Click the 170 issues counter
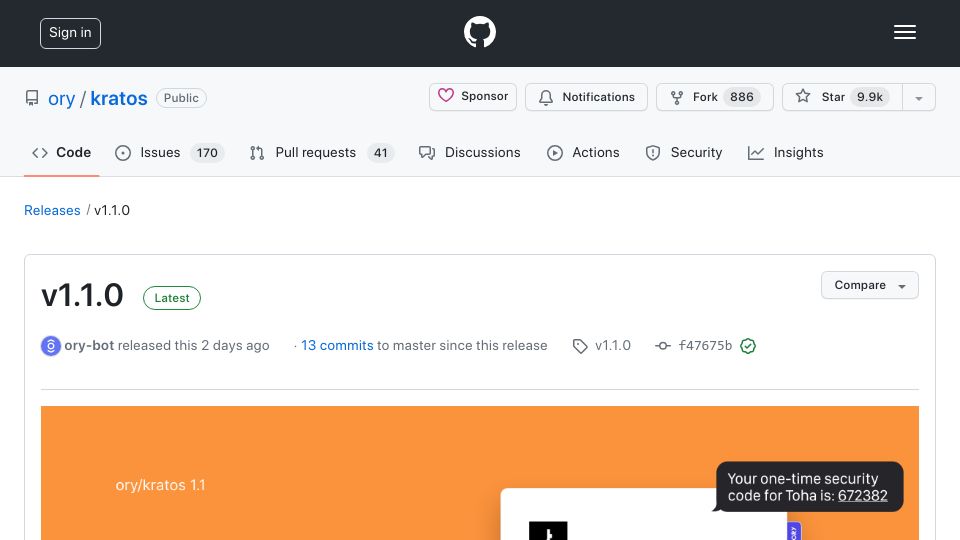The width and height of the screenshot is (960, 540). coord(207,152)
